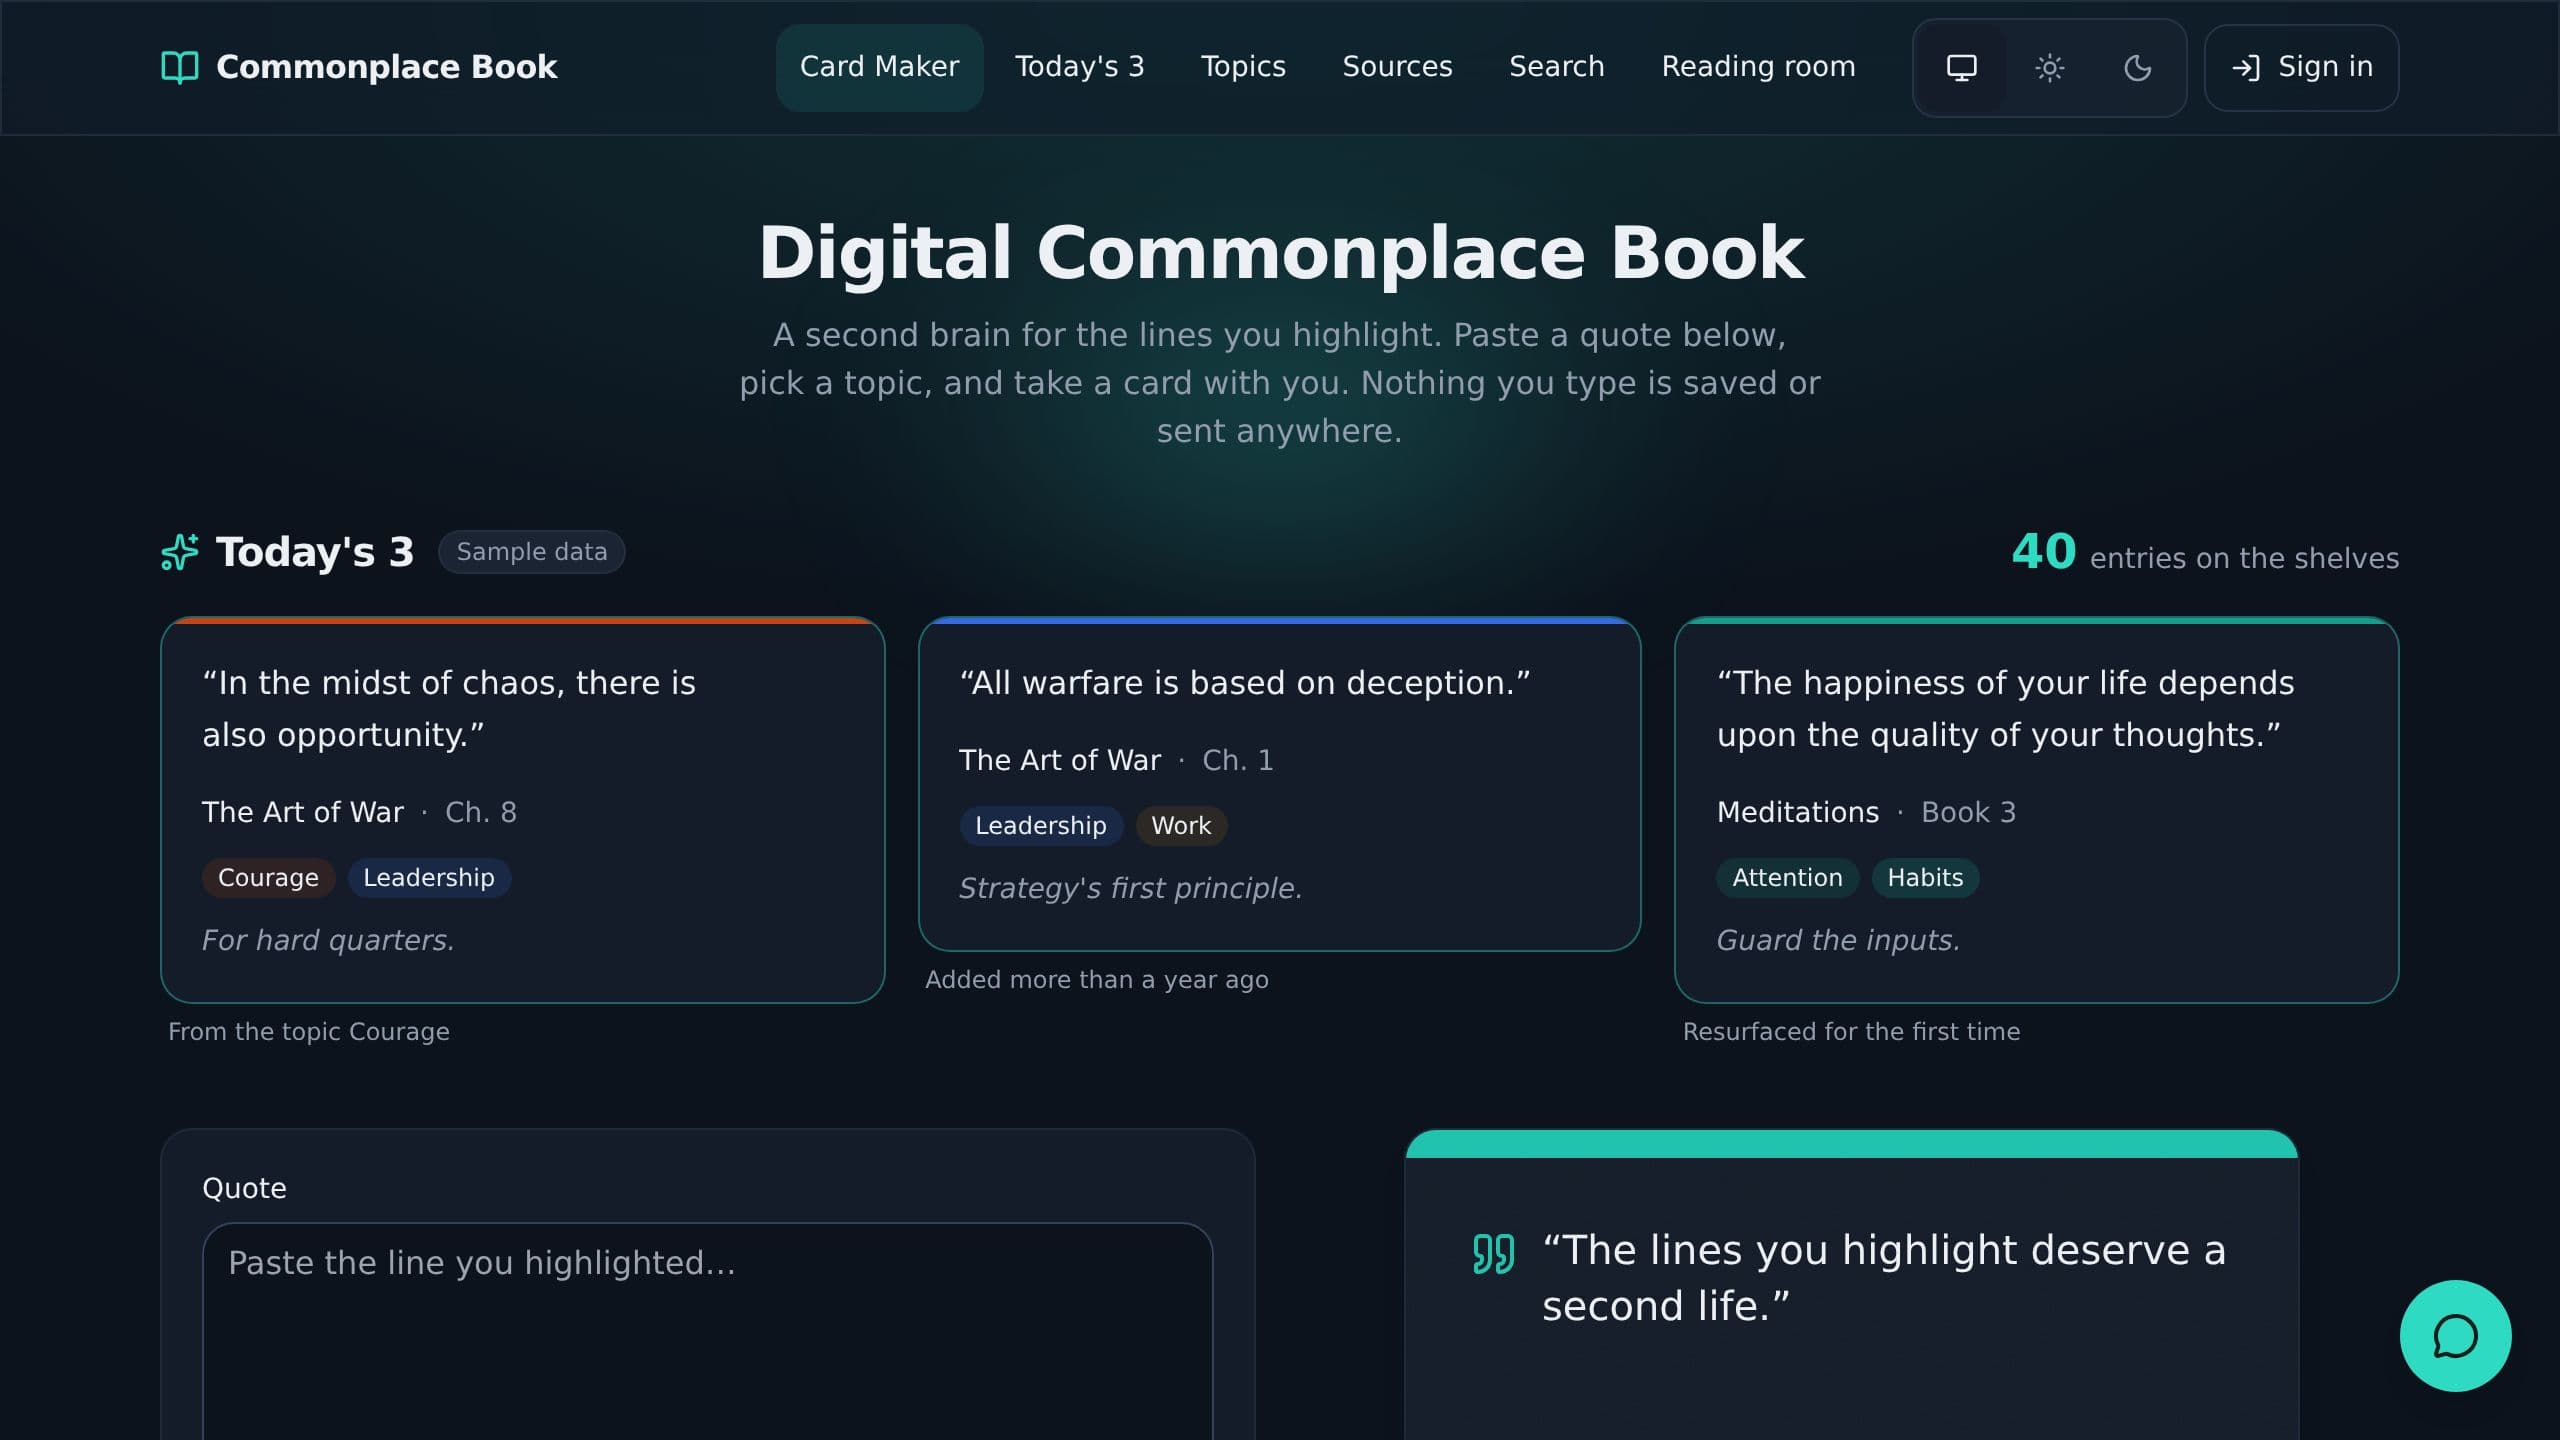Select the Attention tag
This screenshot has width=2560, height=1440.
[x=1787, y=878]
